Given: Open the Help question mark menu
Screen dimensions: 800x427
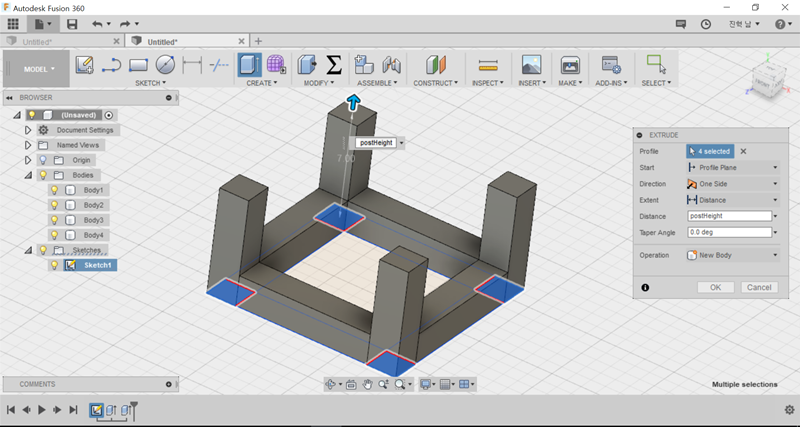Looking at the screenshot, I should point(783,24).
